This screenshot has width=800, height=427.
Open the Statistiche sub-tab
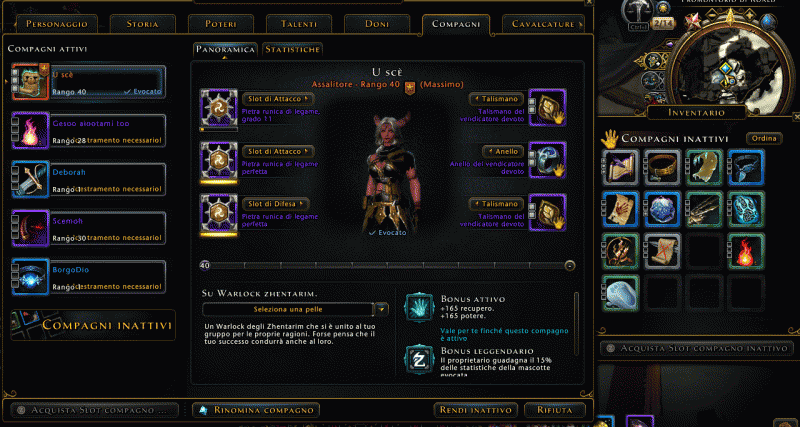coord(292,49)
